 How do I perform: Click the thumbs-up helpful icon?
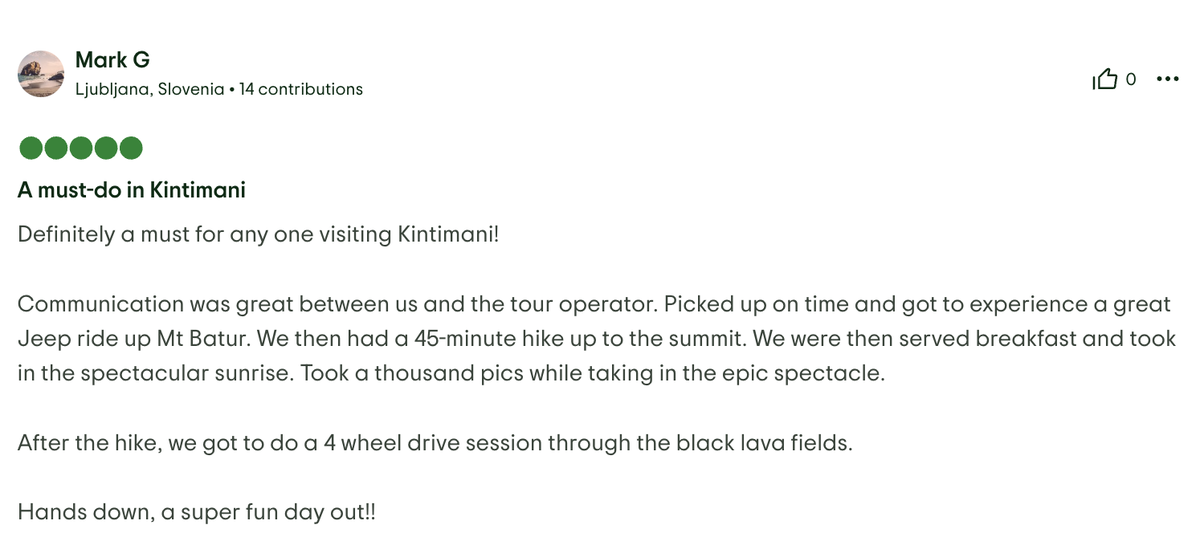(x=1105, y=79)
